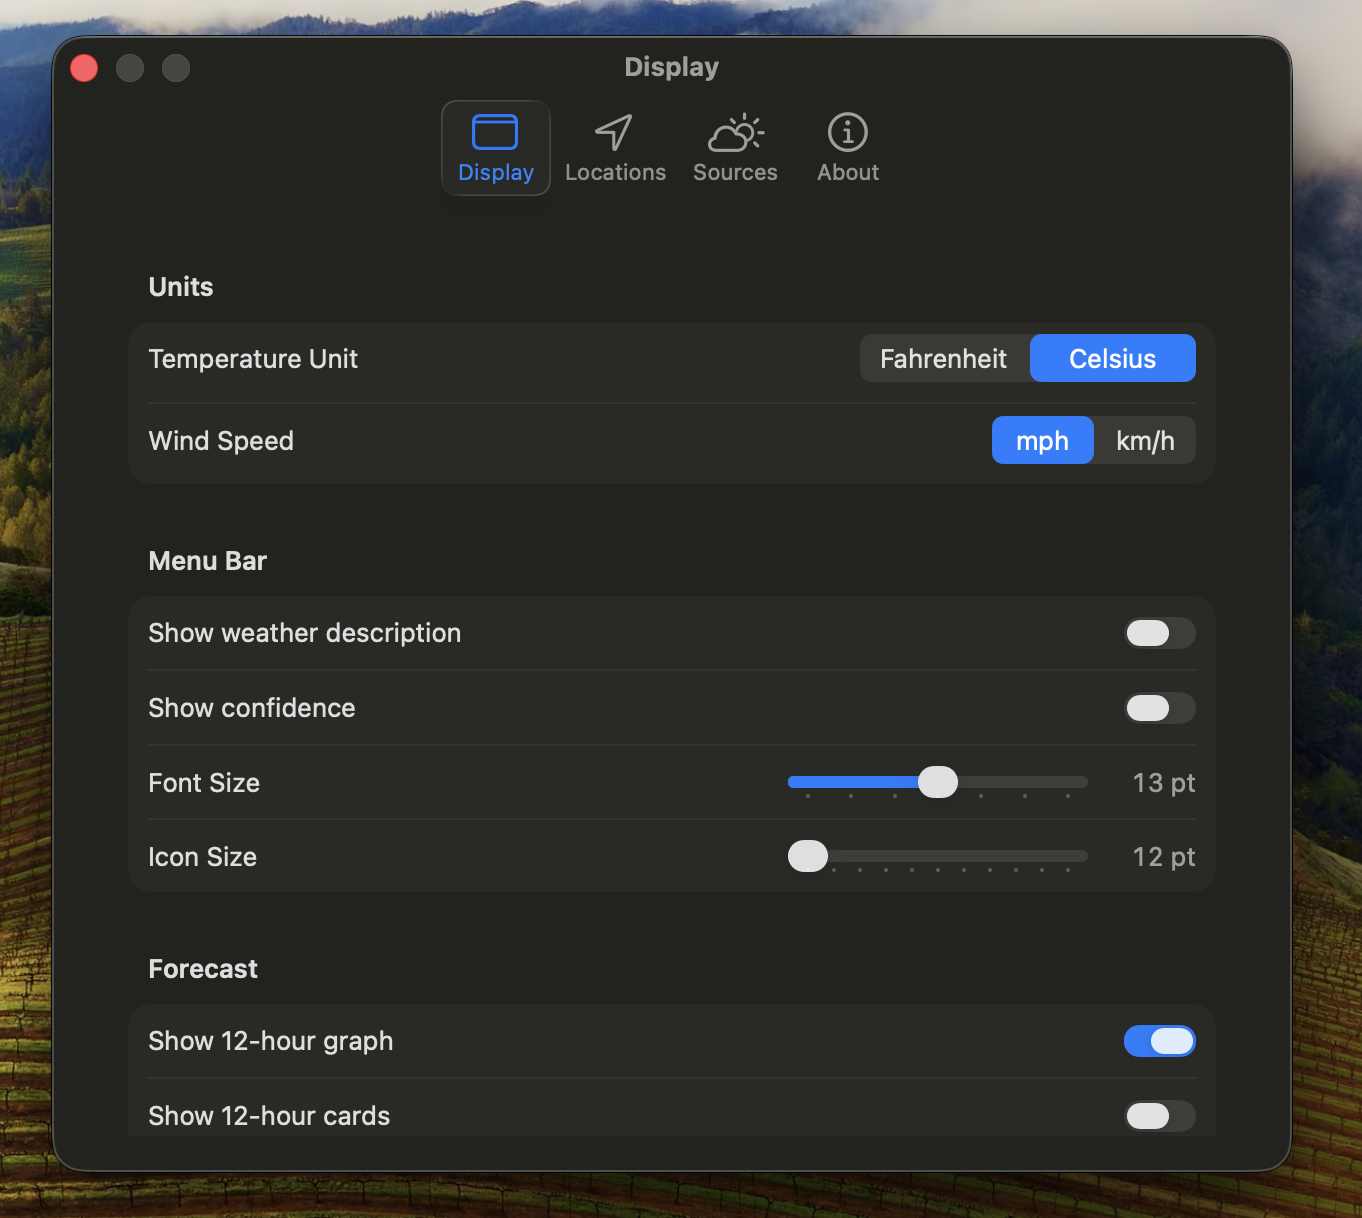Enable Show 12-hour cards toggle
This screenshot has height=1218, width=1362.
click(1160, 1116)
